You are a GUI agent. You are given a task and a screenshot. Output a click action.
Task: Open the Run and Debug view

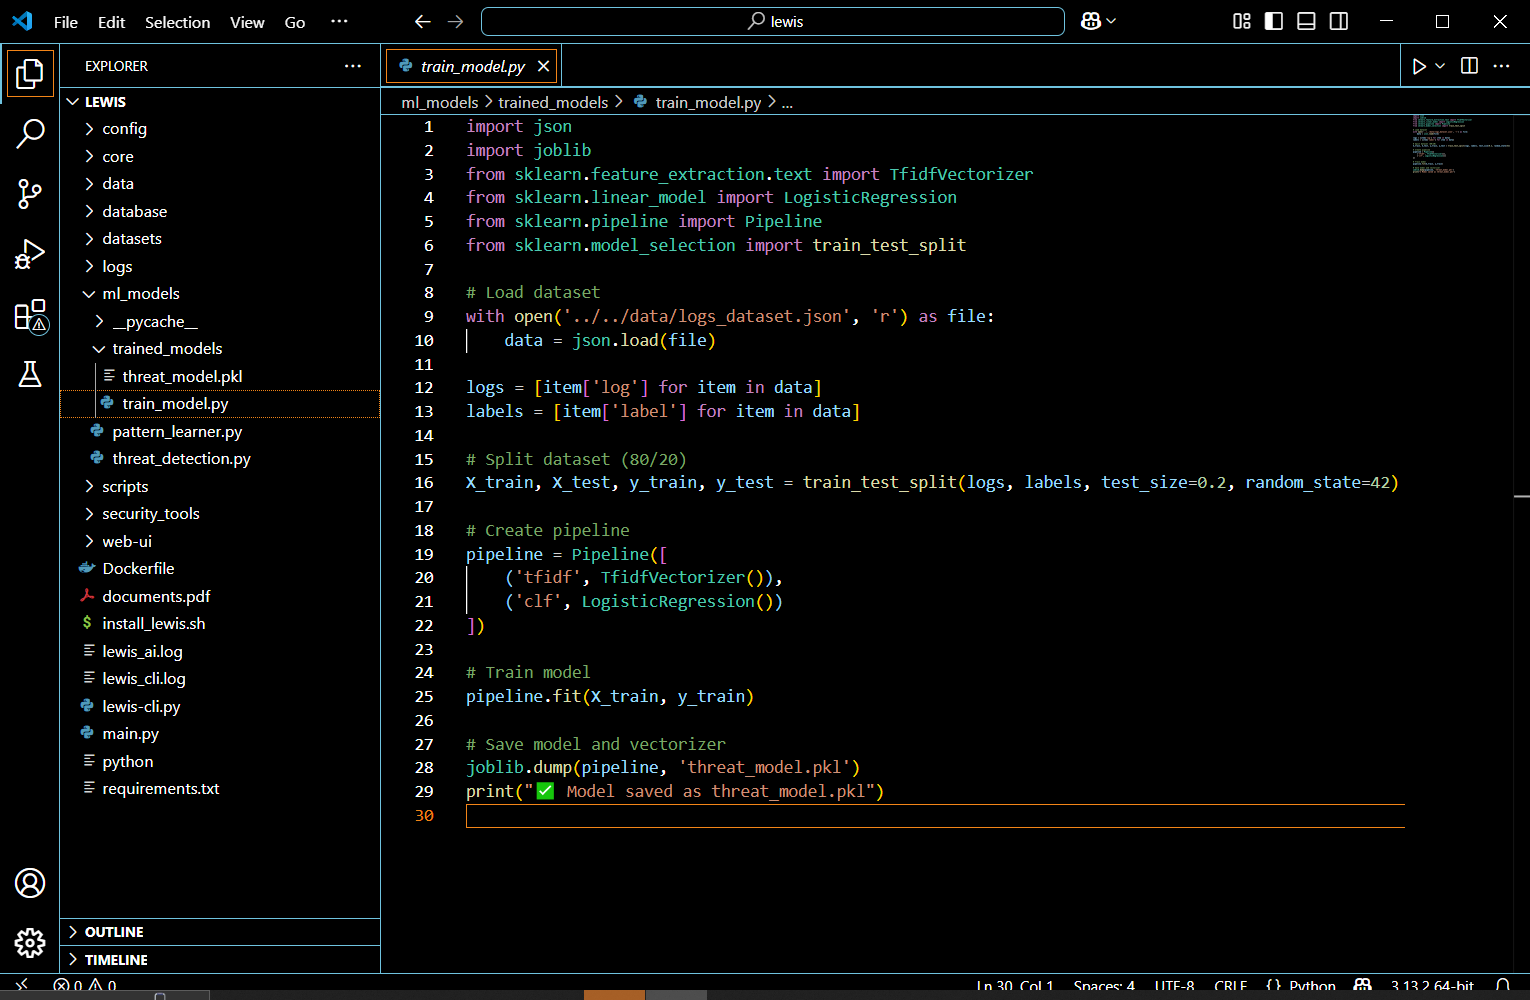tap(30, 255)
